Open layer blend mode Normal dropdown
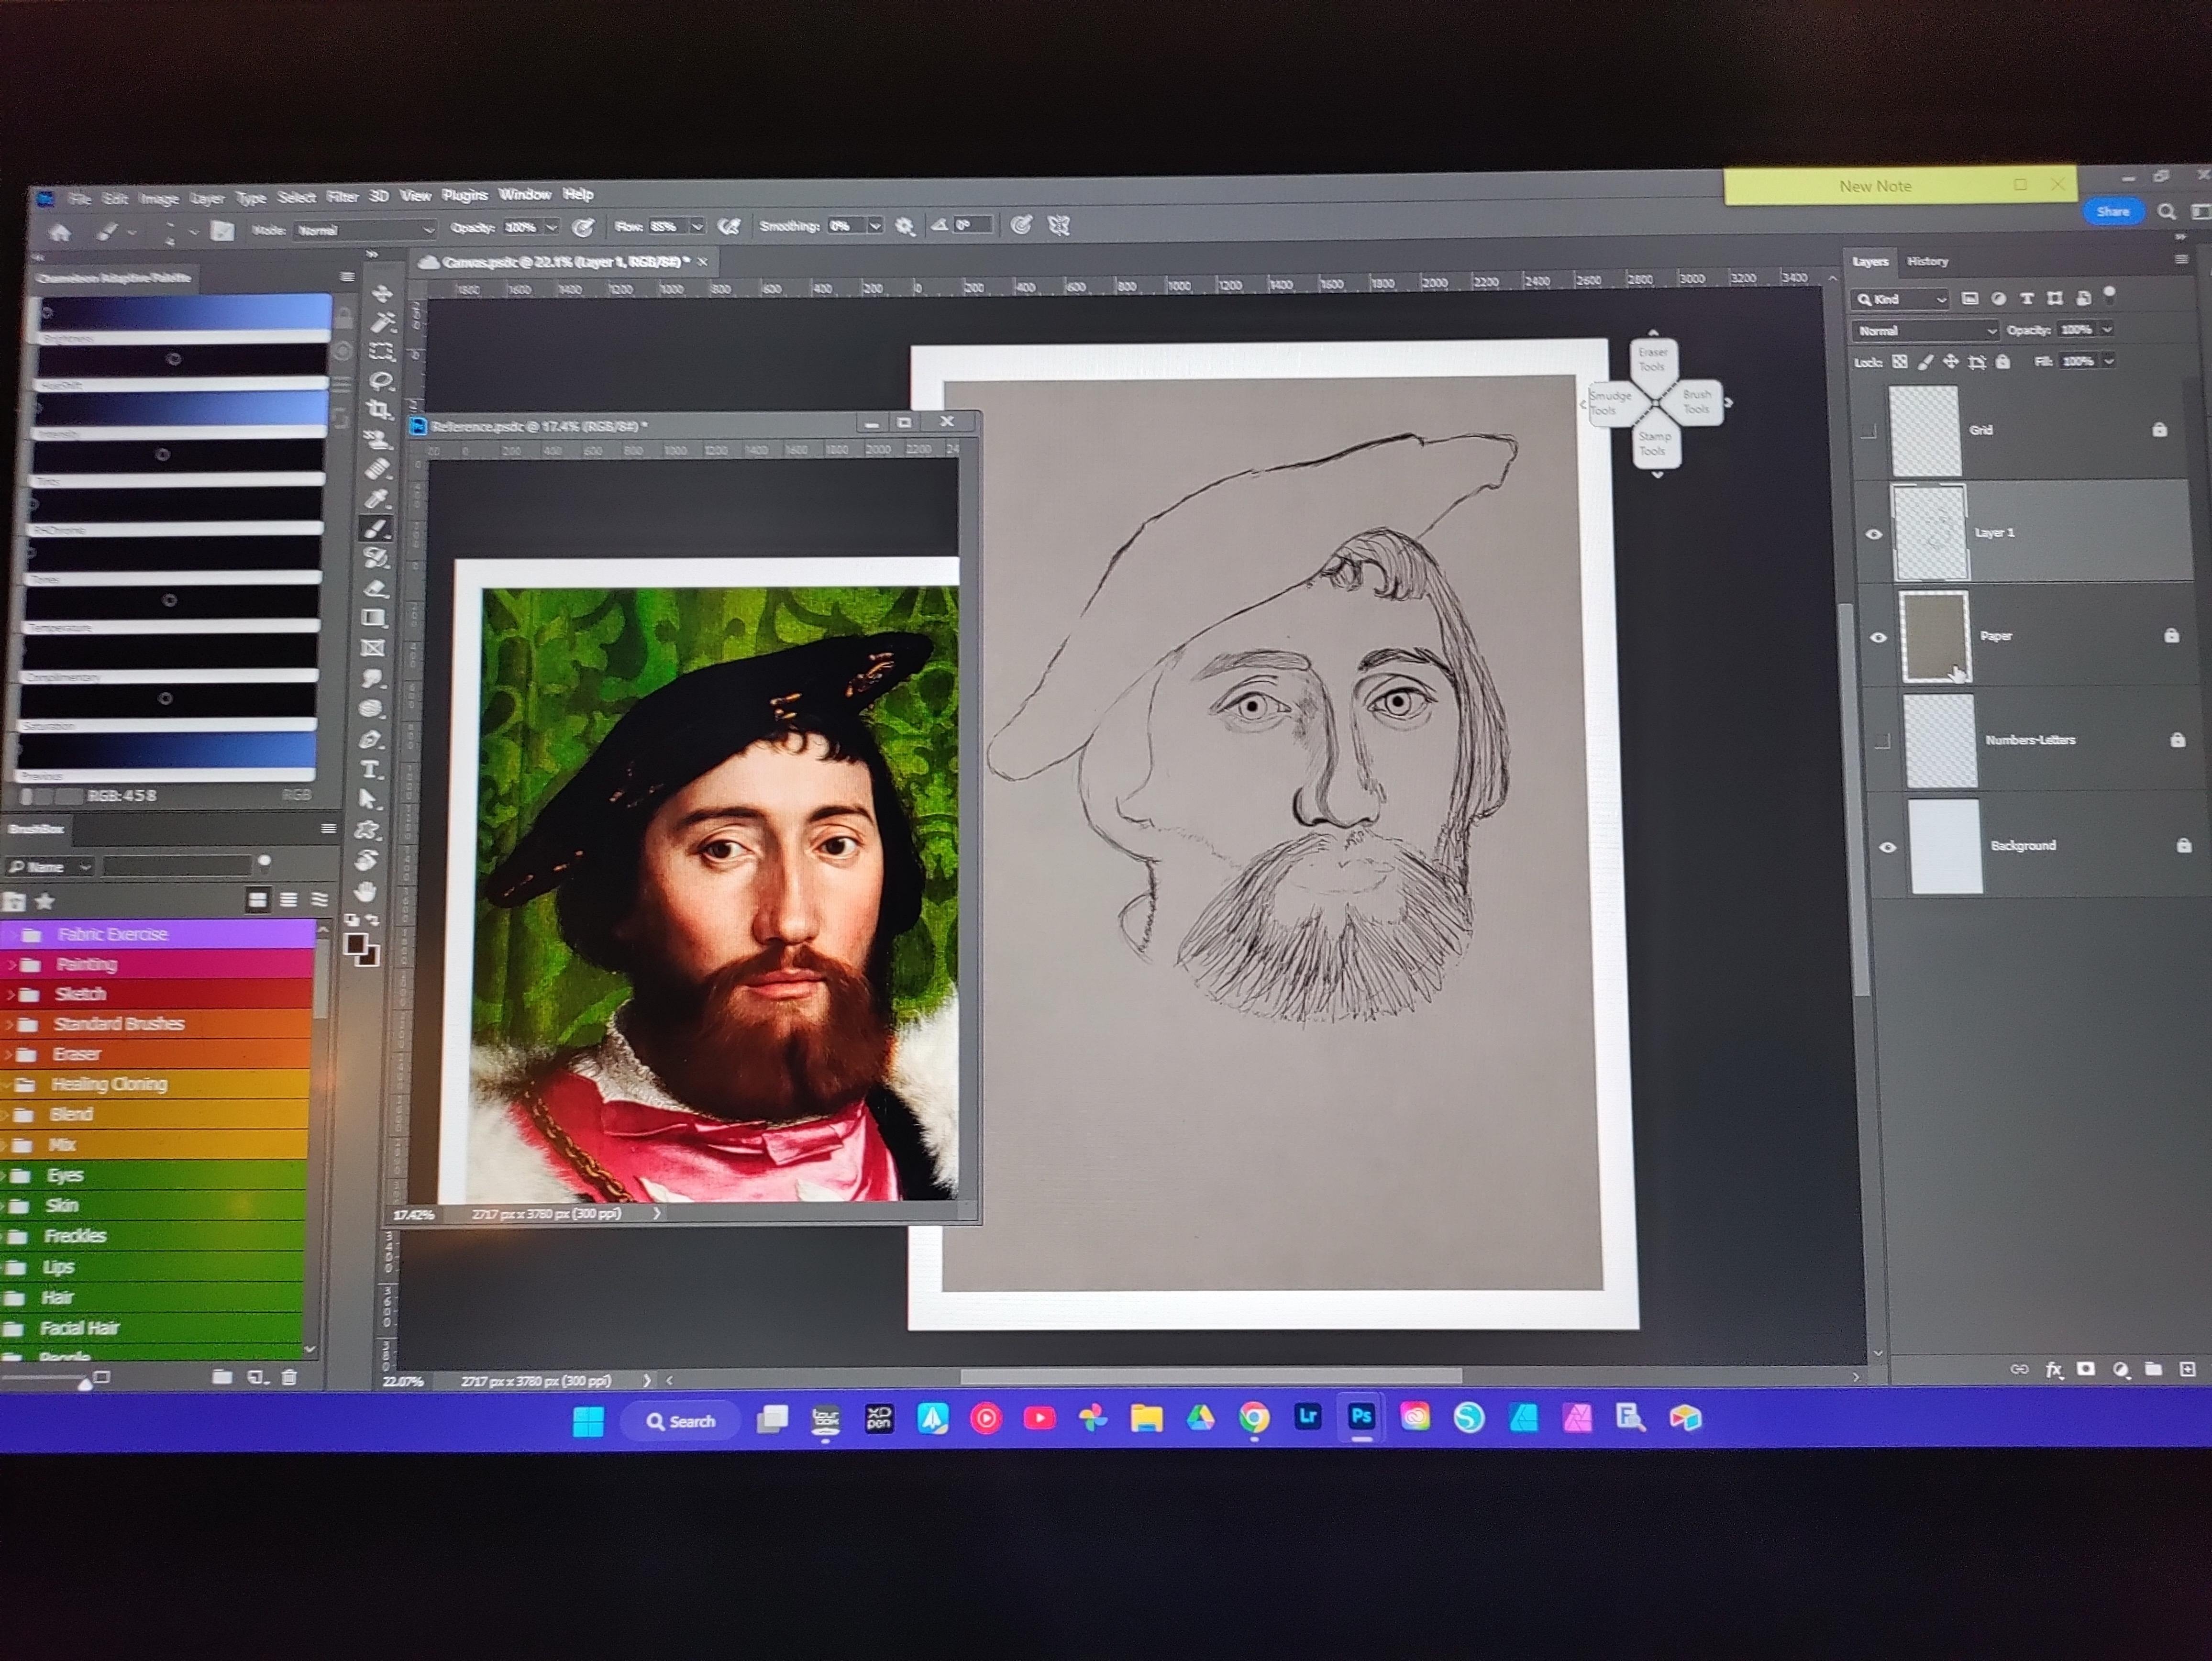The image size is (2212, 1661). (1925, 331)
